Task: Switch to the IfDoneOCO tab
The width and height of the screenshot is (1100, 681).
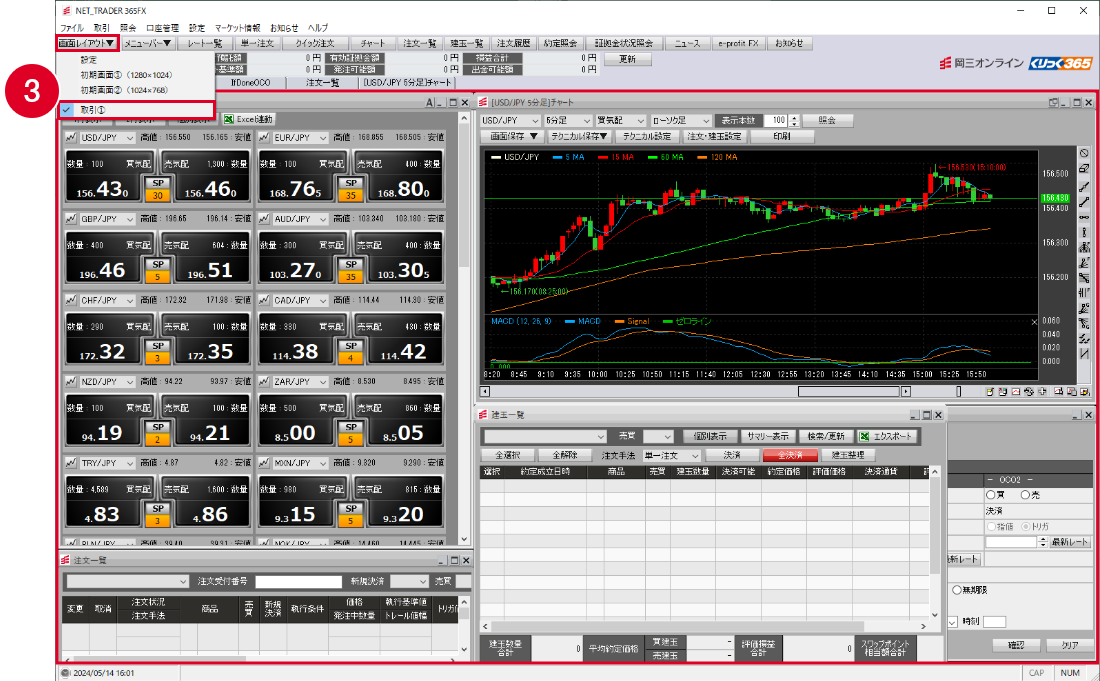Action: (250, 83)
